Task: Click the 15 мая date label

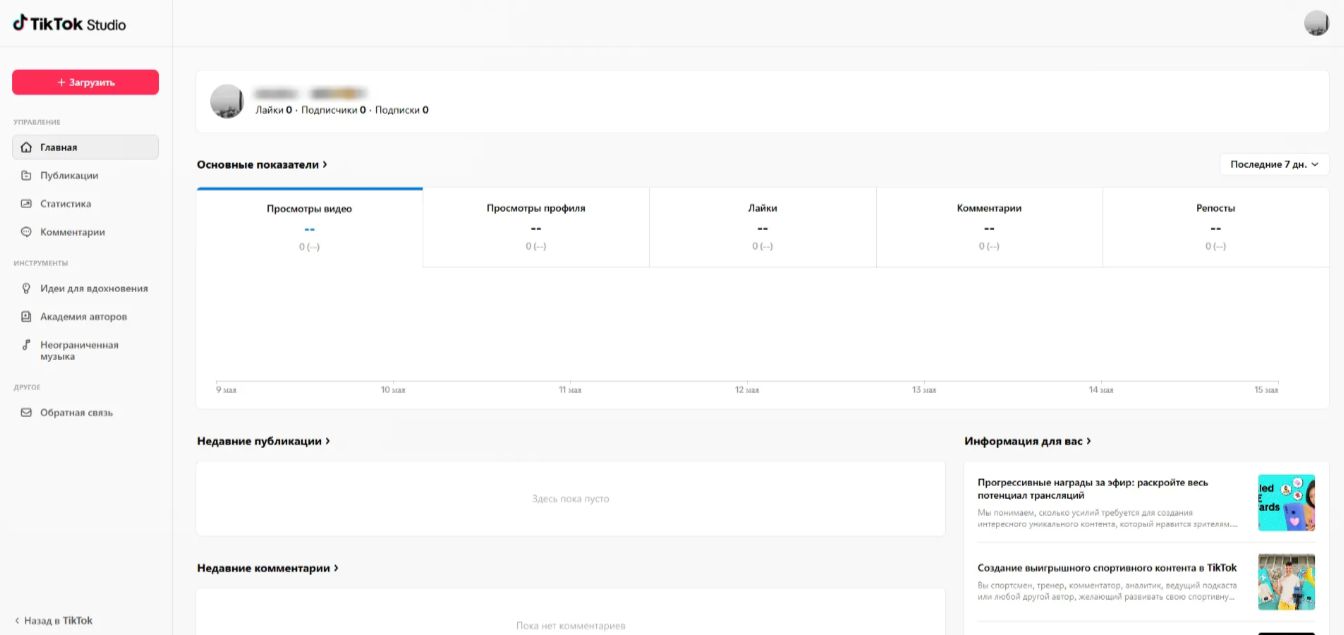Action: [1266, 390]
